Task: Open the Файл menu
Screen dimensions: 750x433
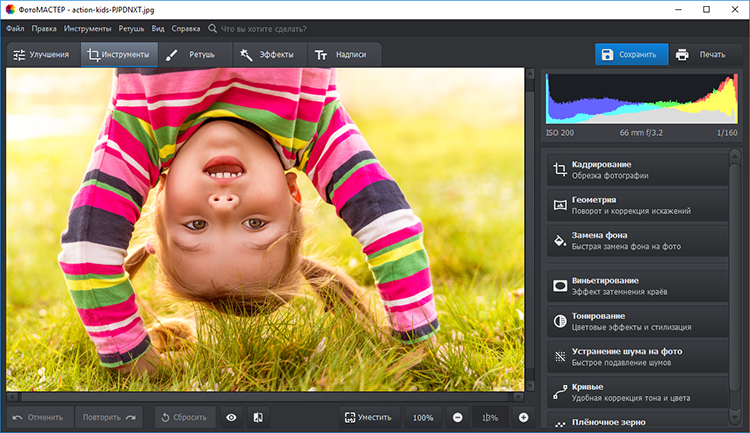Action: pyautogui.click(x=15, y=29)
